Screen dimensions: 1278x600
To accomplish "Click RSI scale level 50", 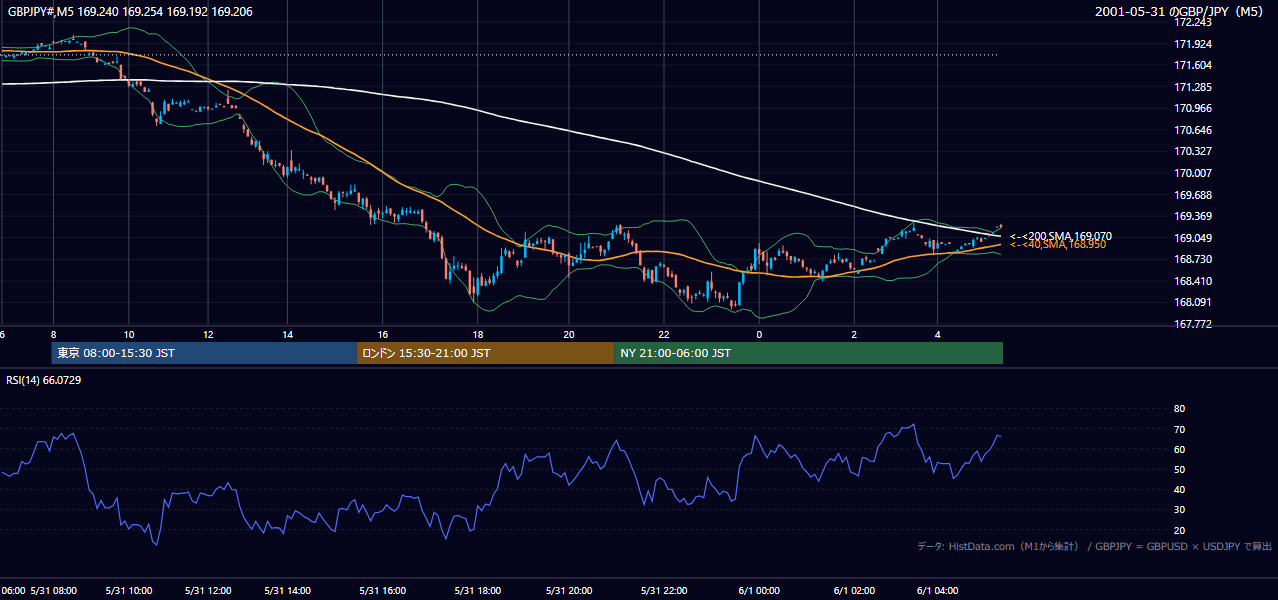I will [x=1179, y=469].
